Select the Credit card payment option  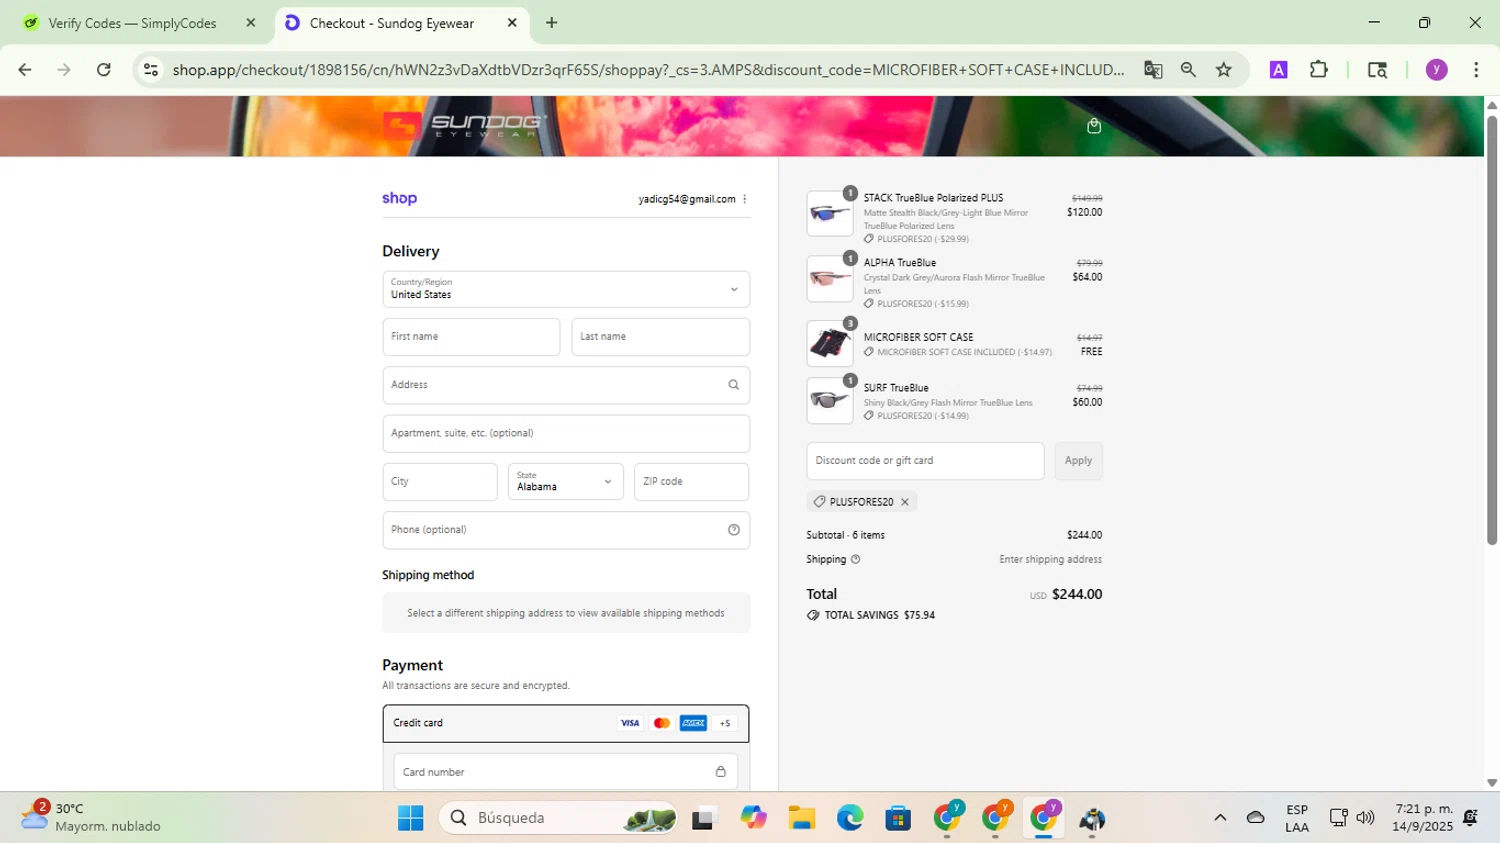click(x=566, y=723)
